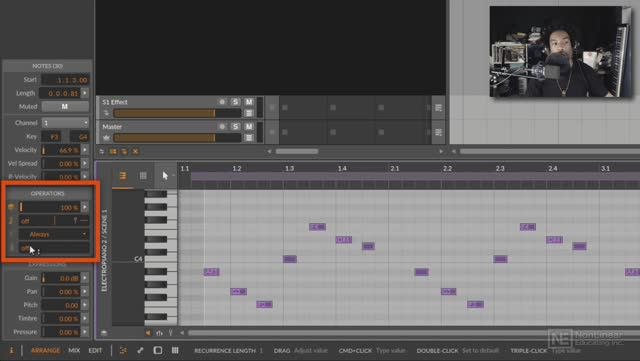Viewport: 640px width, 361px height.
Task: Switch piano roll to drum grid icon
Action: point(143,176)
